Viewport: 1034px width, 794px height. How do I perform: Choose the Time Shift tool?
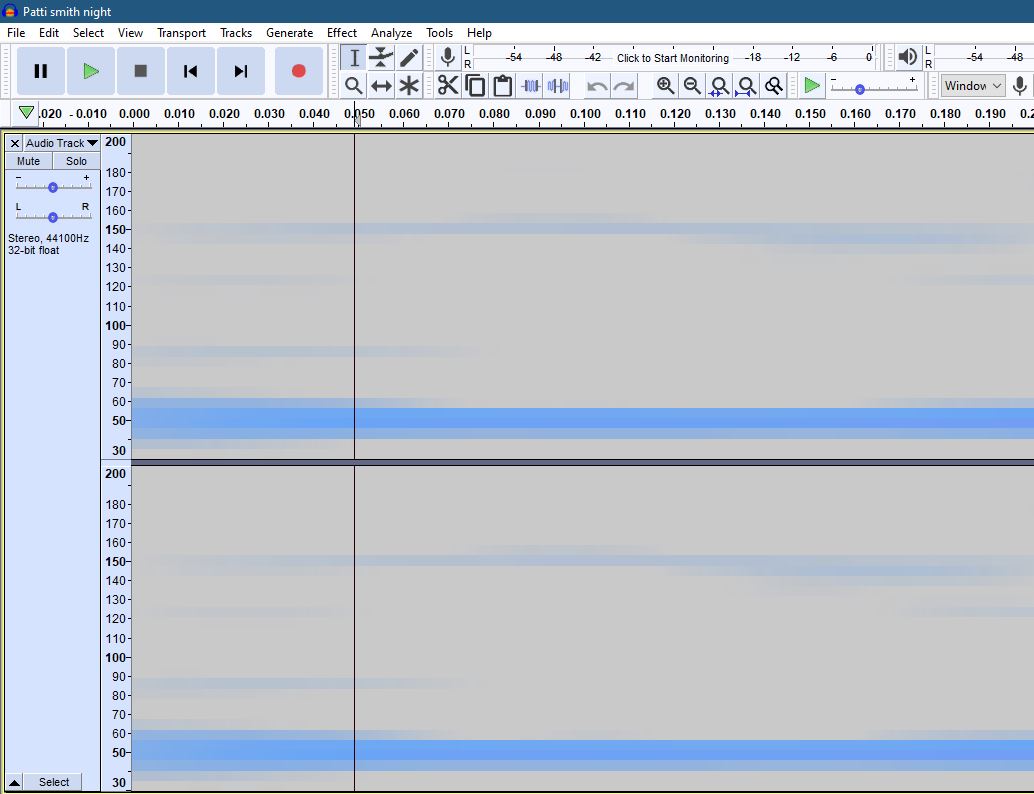pyautogui.click(x=381, y=86)
